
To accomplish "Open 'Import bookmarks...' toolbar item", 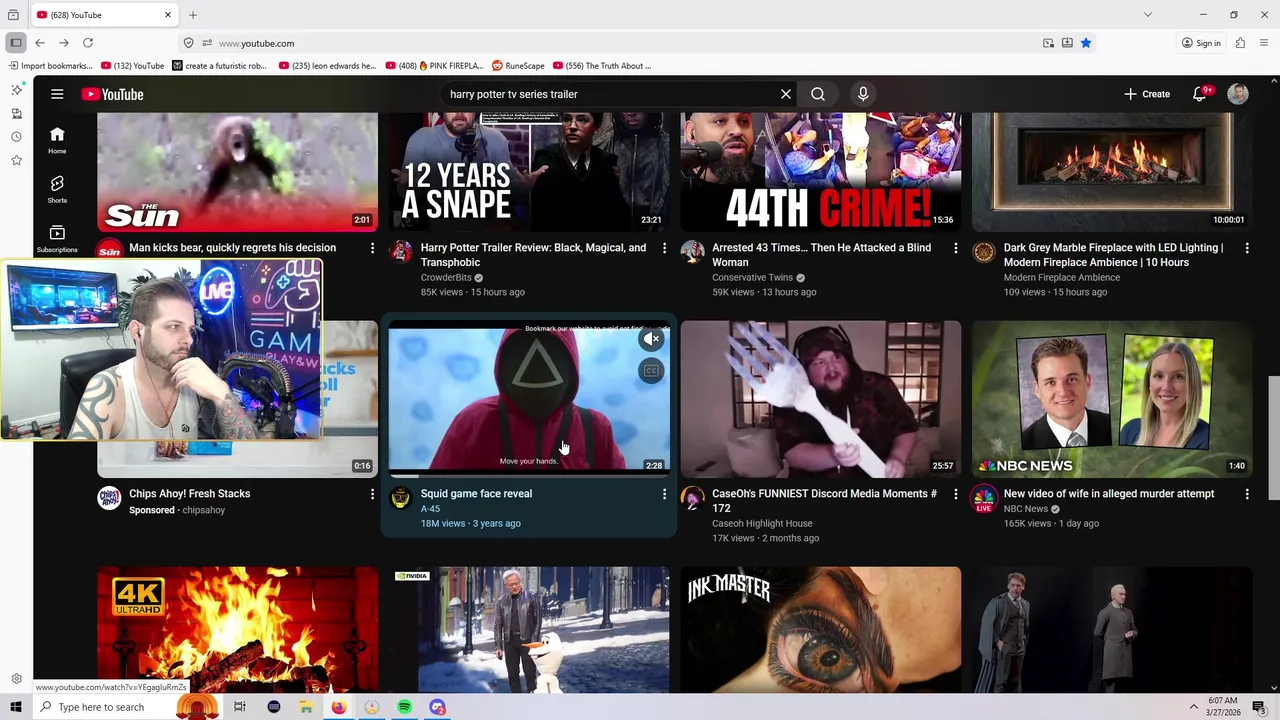I will tap(50, 66).
